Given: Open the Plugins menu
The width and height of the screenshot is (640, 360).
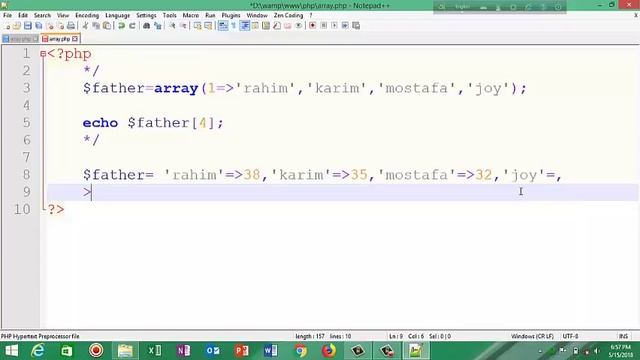Looking at the screenshot, I should tap(231, 15).
